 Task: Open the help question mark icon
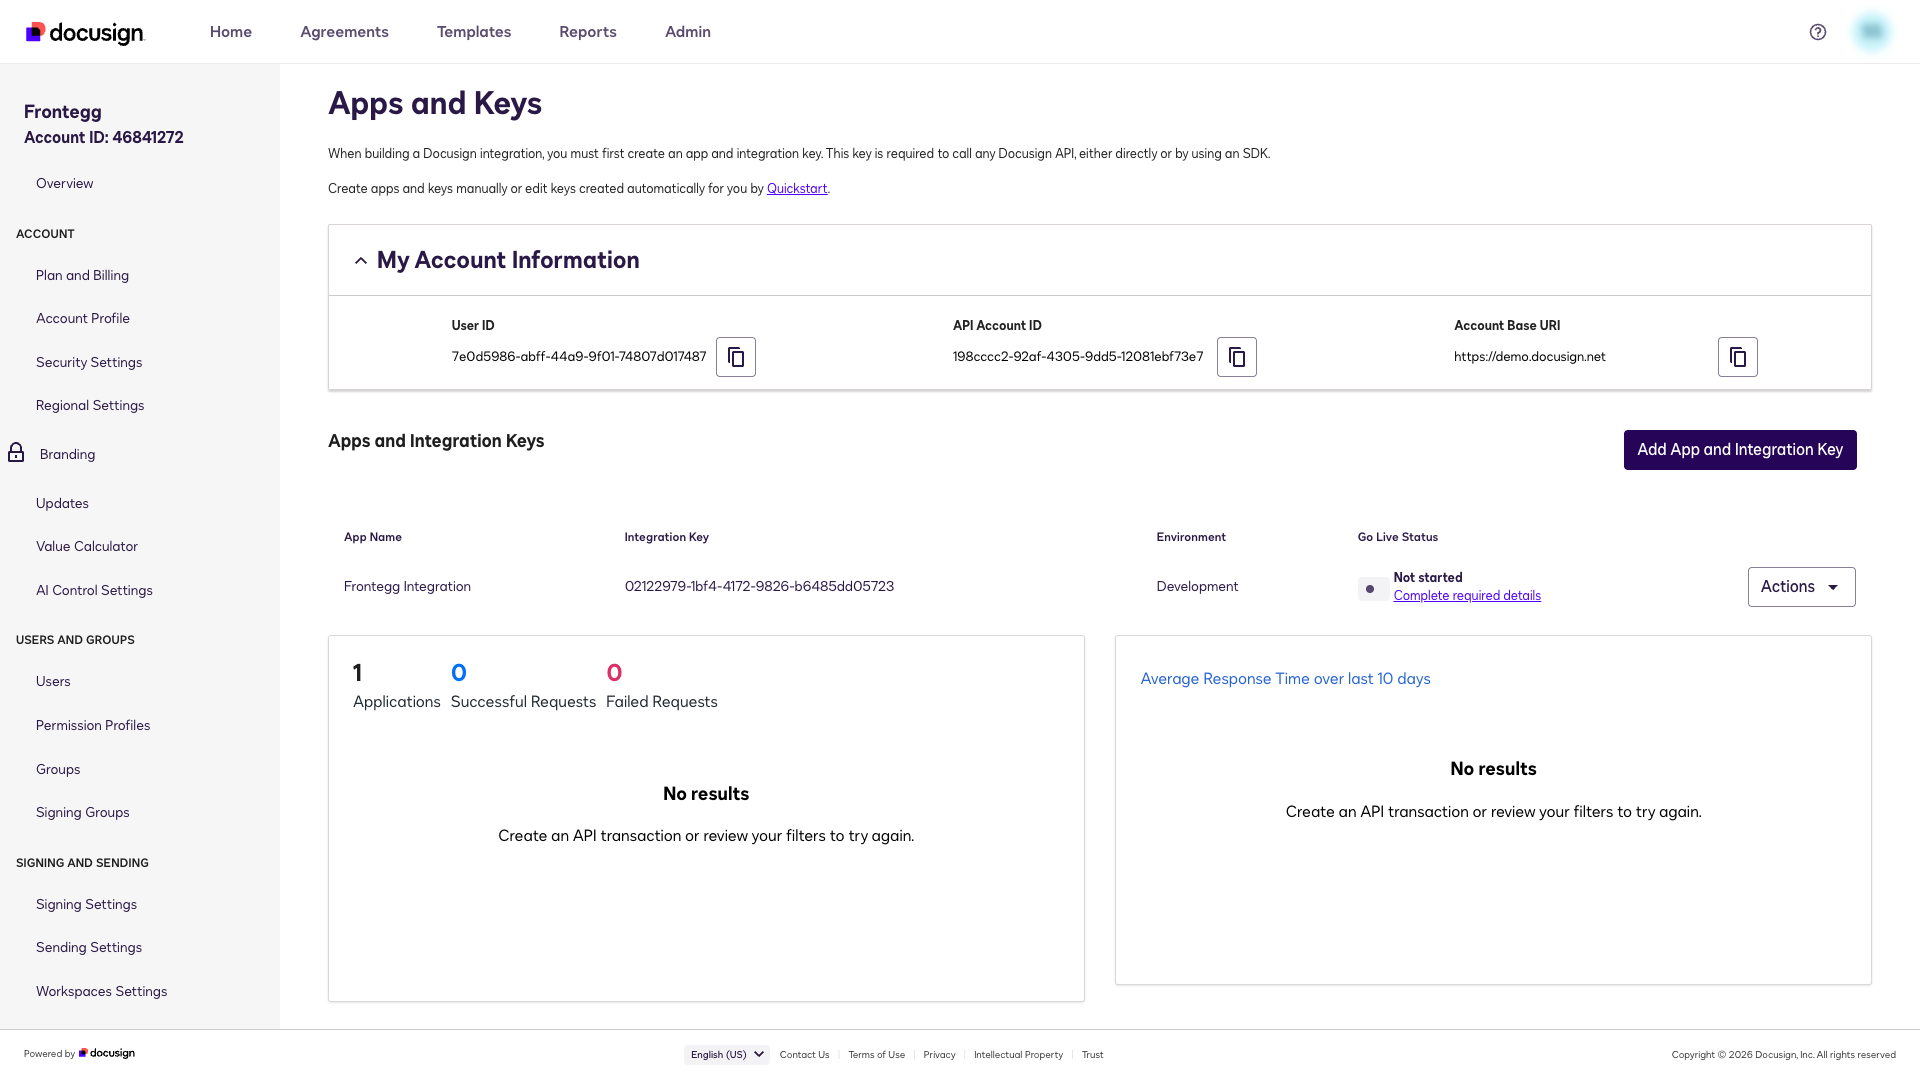(x=1818, y=32)
